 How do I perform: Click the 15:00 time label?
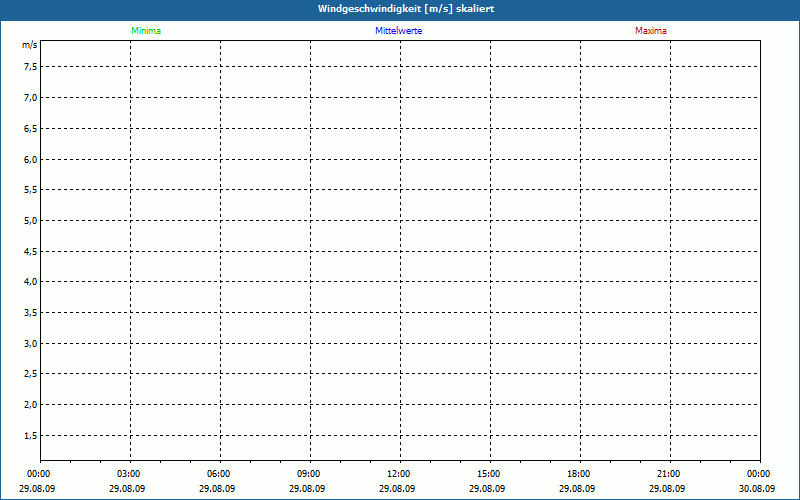click(x=489, y=474)
